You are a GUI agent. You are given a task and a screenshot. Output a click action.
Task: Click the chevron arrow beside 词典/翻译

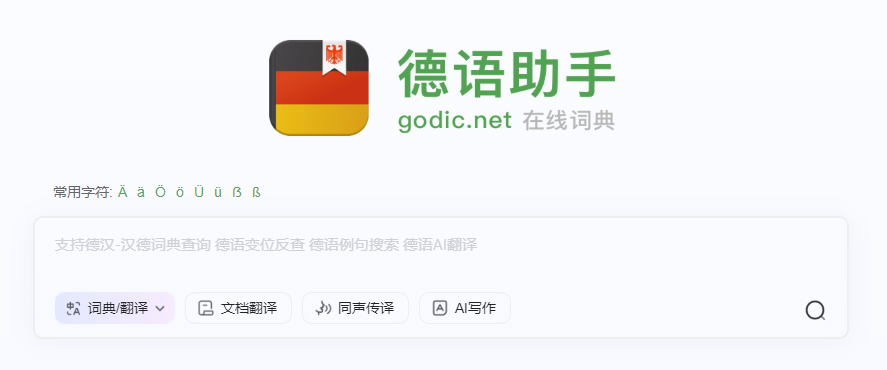[160, 308]
